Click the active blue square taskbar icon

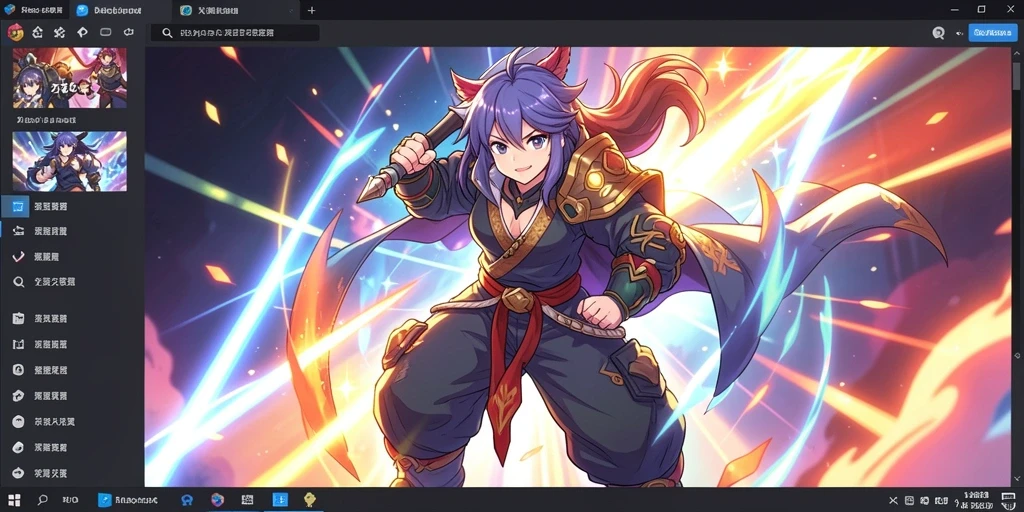pyautogui.click(x=280, y=500)
